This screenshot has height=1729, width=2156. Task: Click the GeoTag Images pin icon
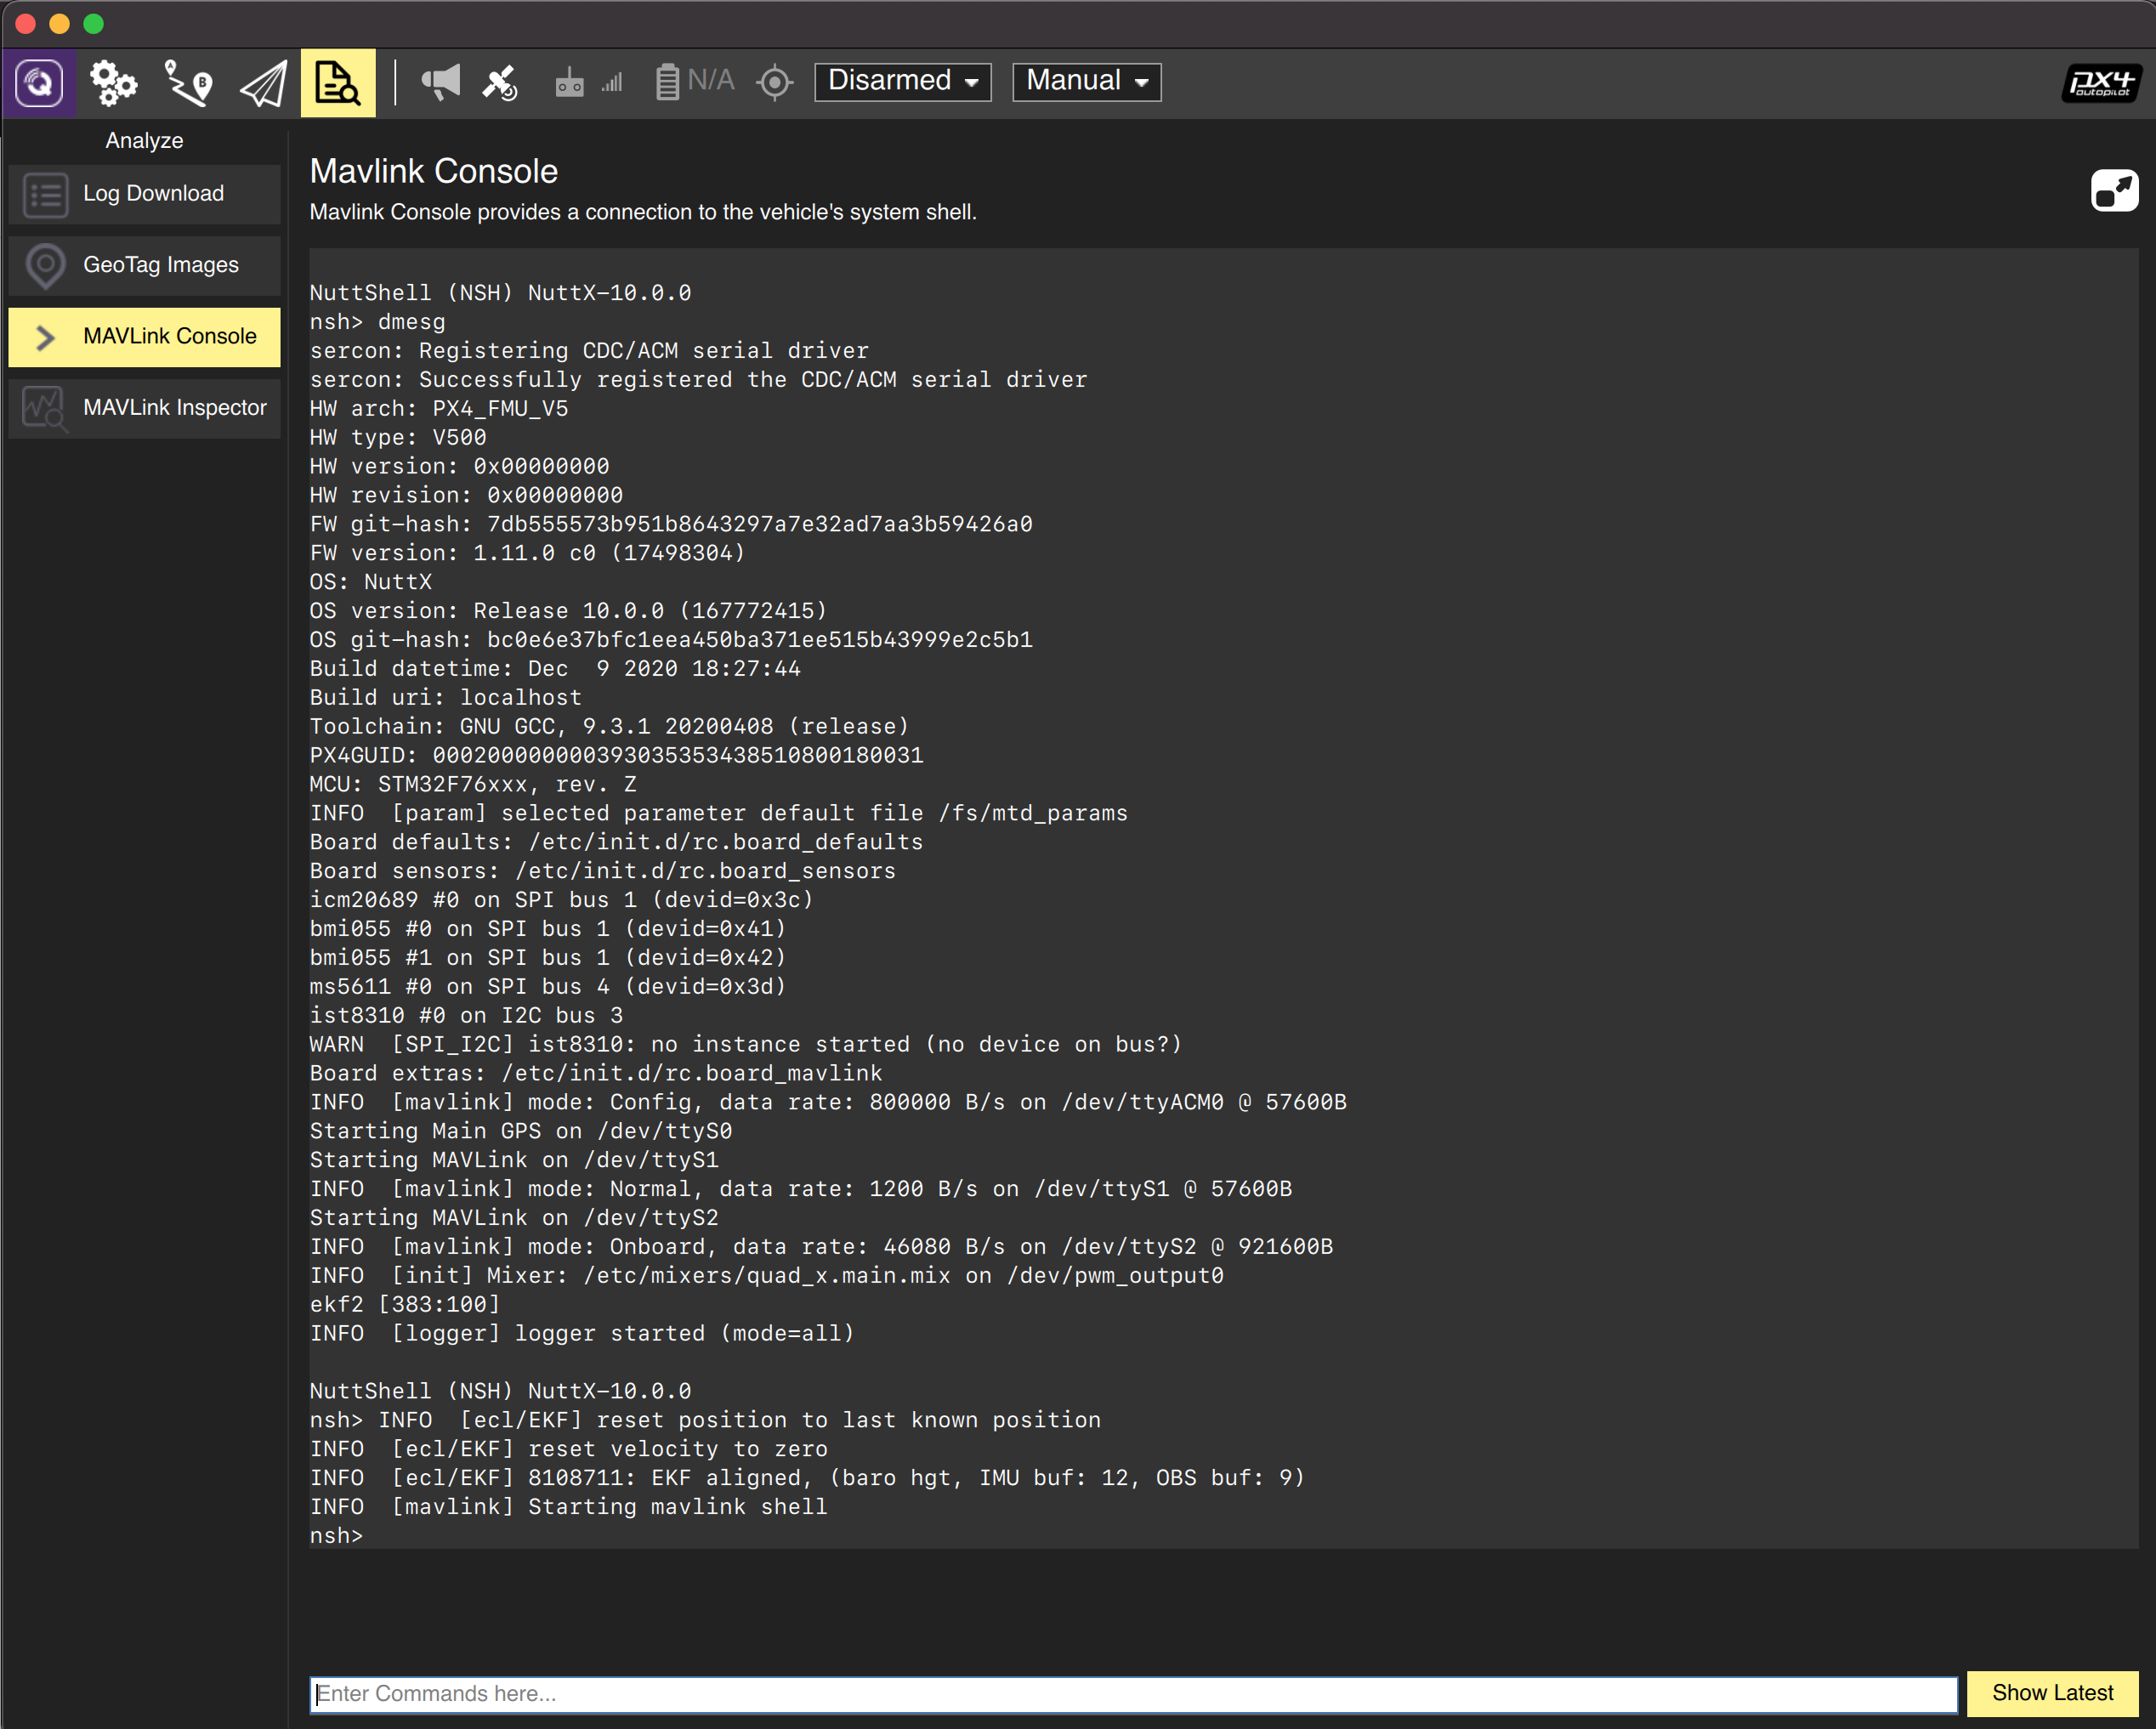pos(45,265)
